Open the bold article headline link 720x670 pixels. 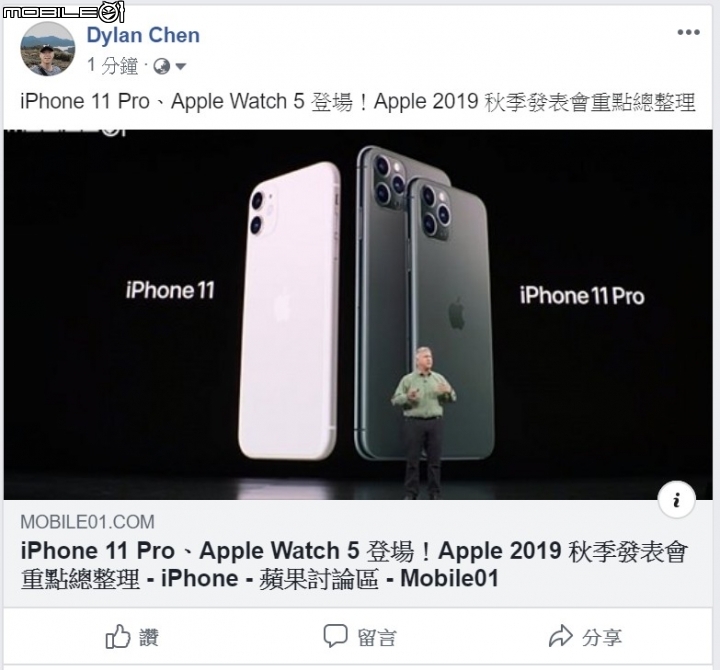click(354, 564)
